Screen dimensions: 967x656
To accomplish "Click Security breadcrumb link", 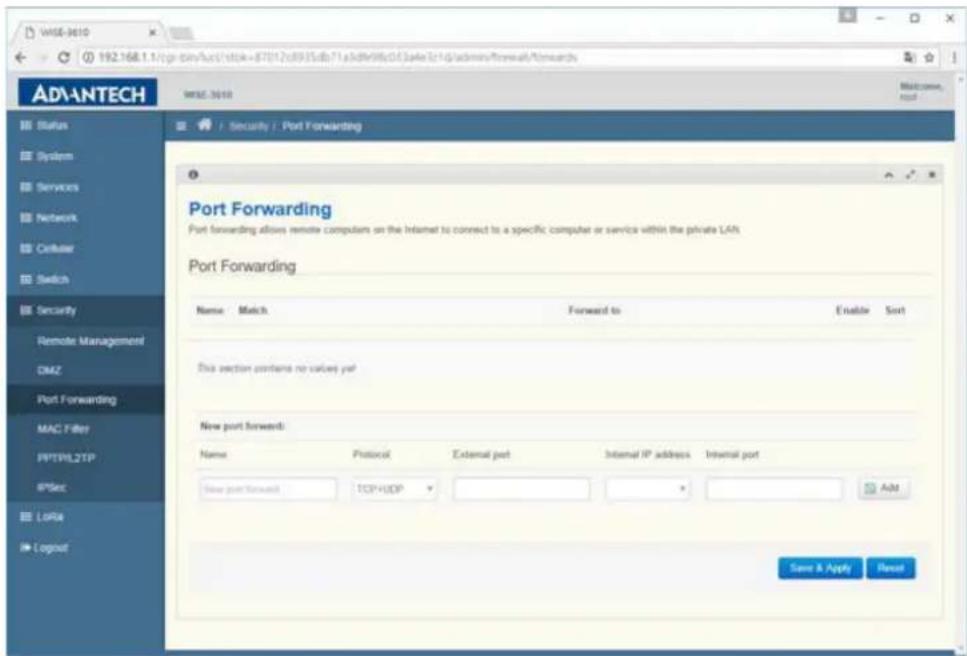I will (249, 126).
